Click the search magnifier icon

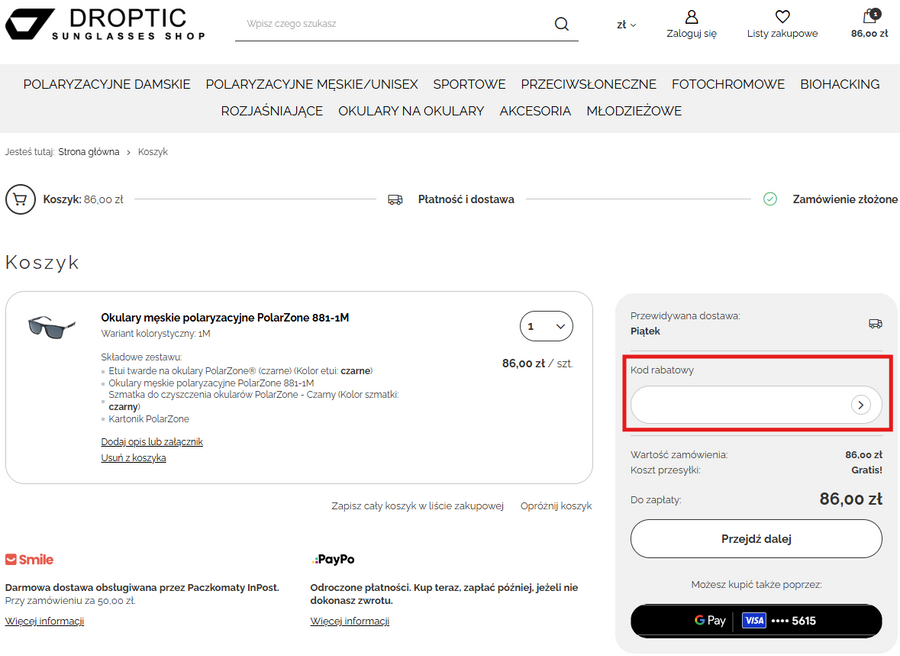[561, 24]
